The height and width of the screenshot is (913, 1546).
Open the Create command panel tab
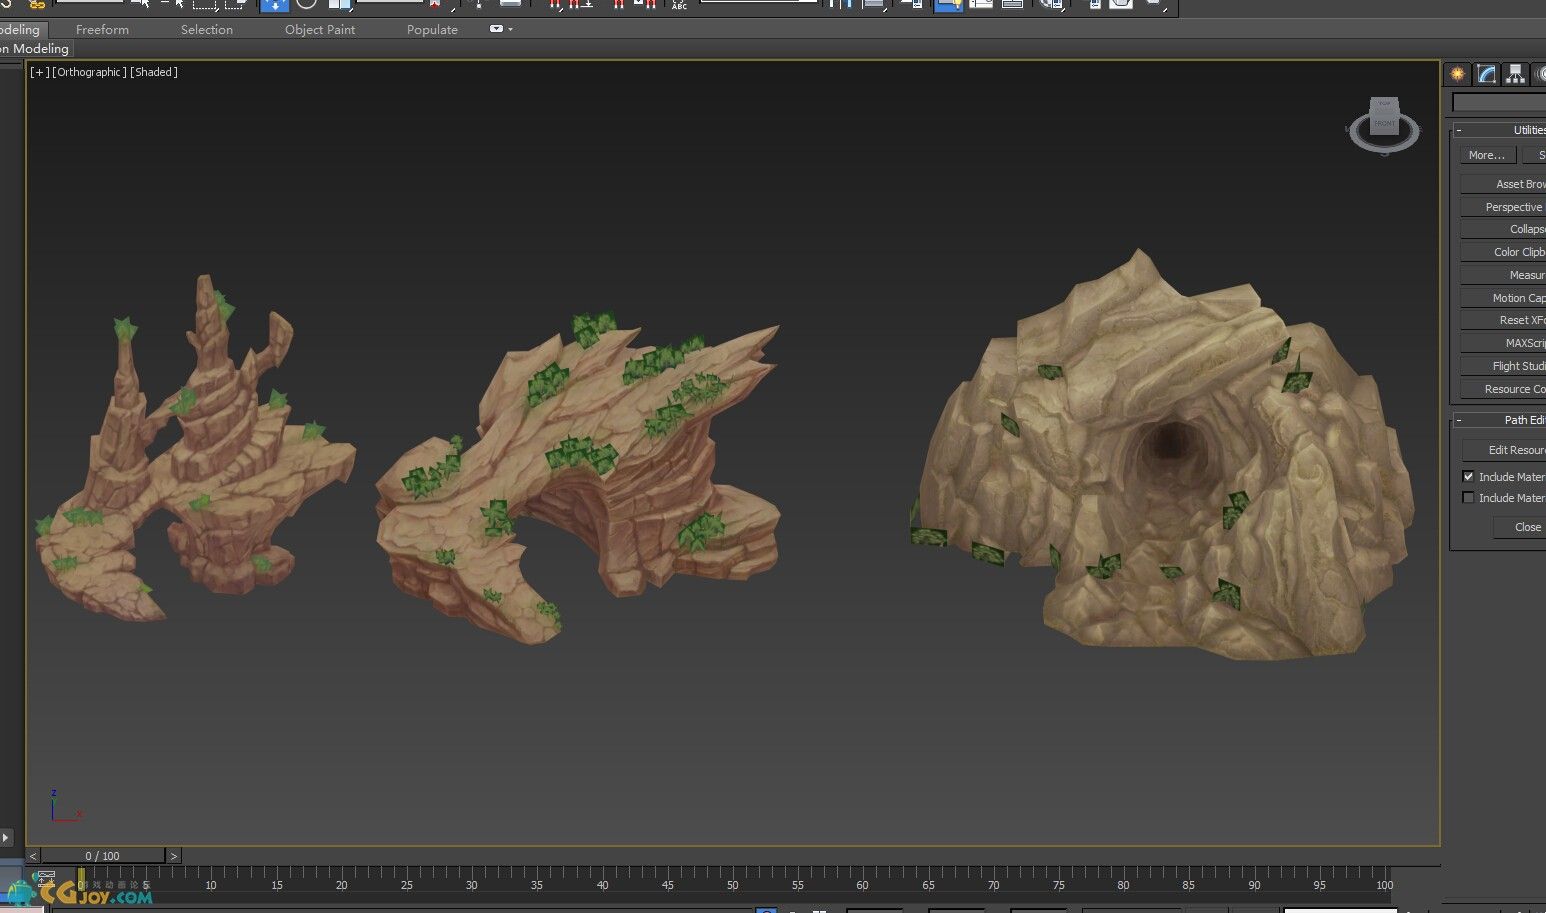[1457, 74]
